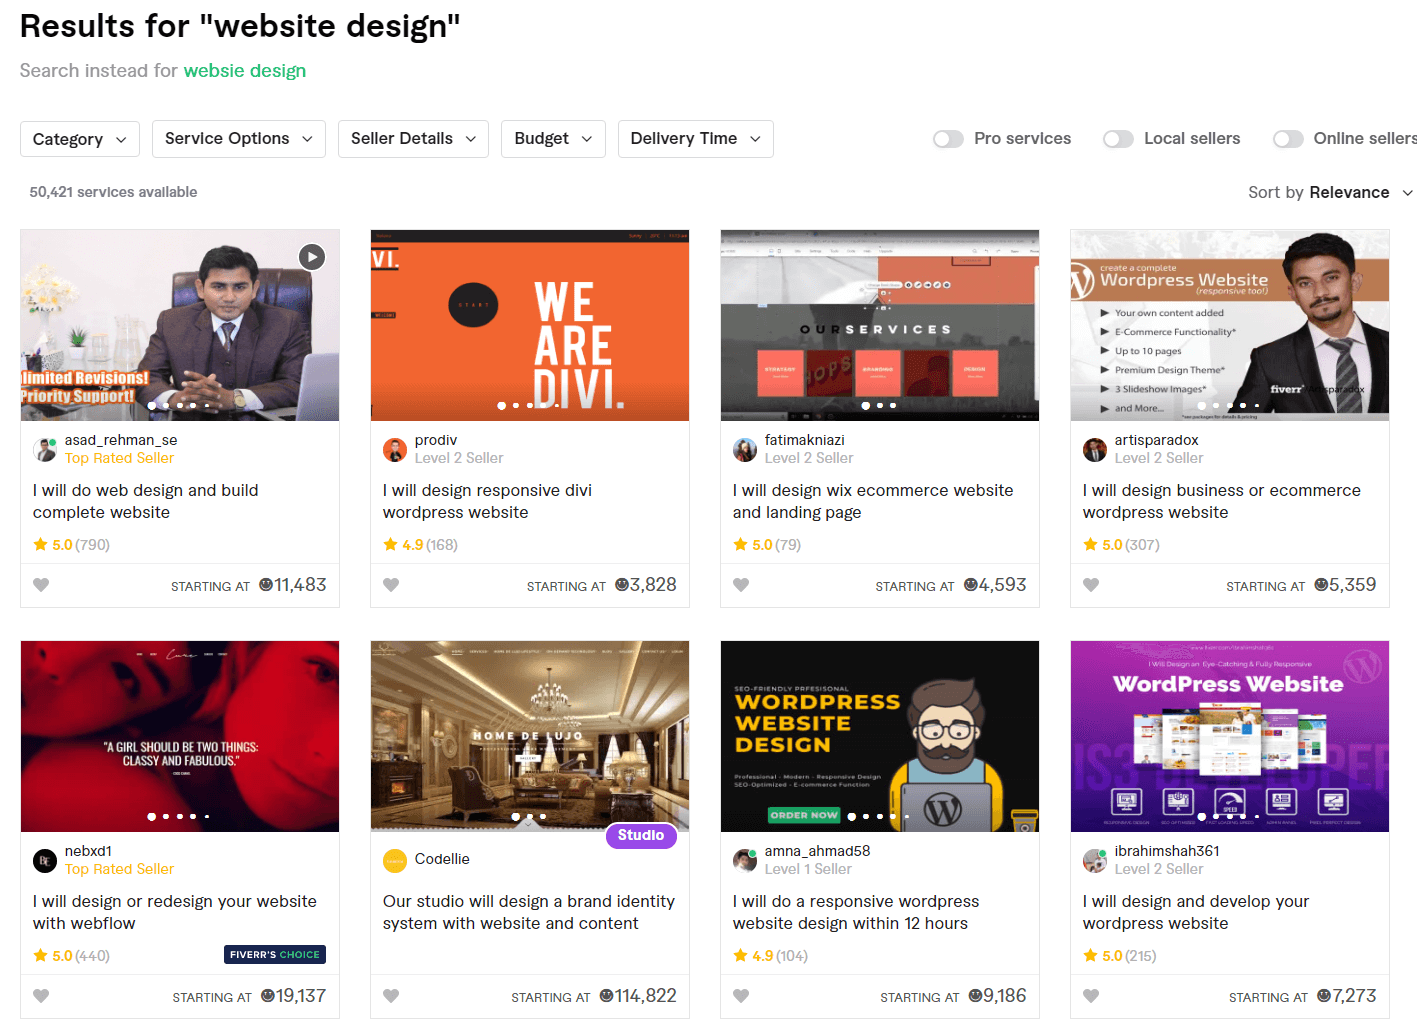Play the video on asad_rehman_se gig
Viewport: 1417px width, 1032px height.
pos(312,257)
